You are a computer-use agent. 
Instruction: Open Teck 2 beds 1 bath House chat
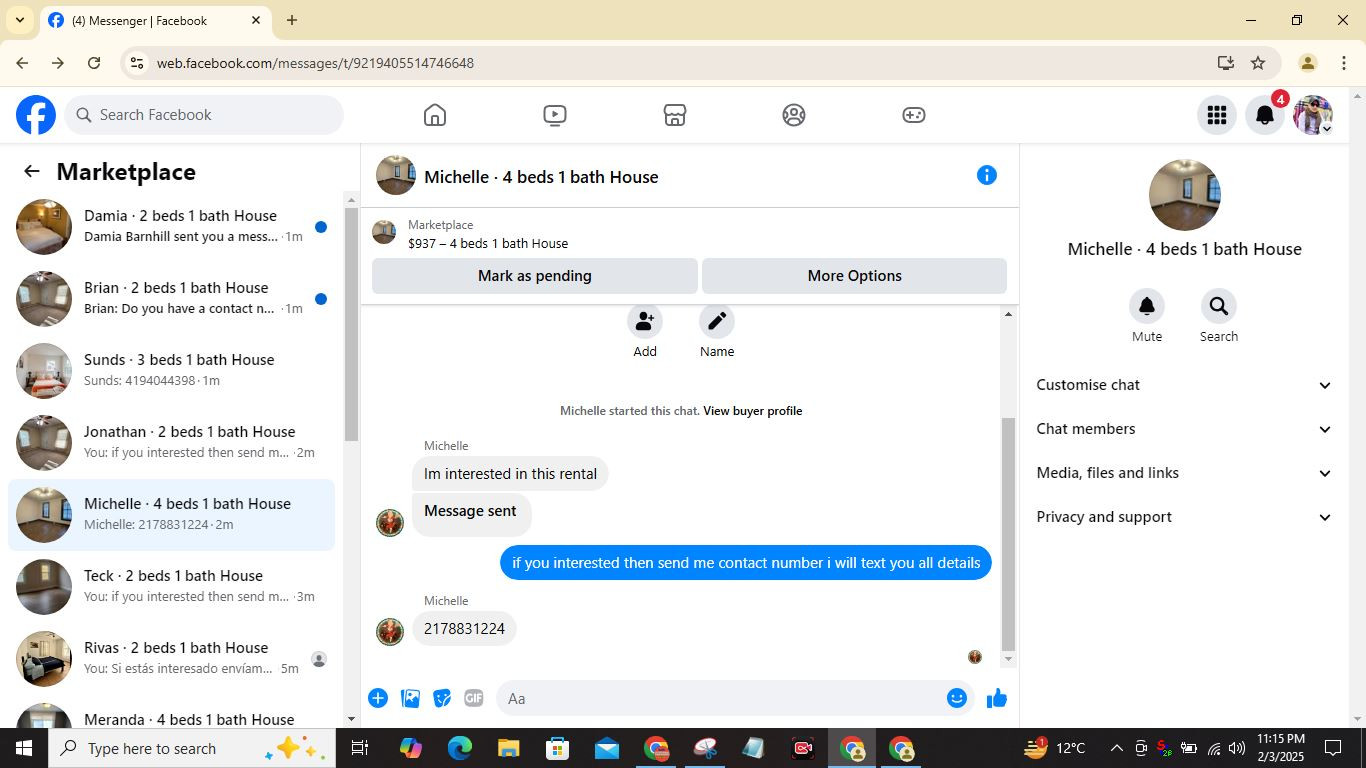[x=172, y=587]
